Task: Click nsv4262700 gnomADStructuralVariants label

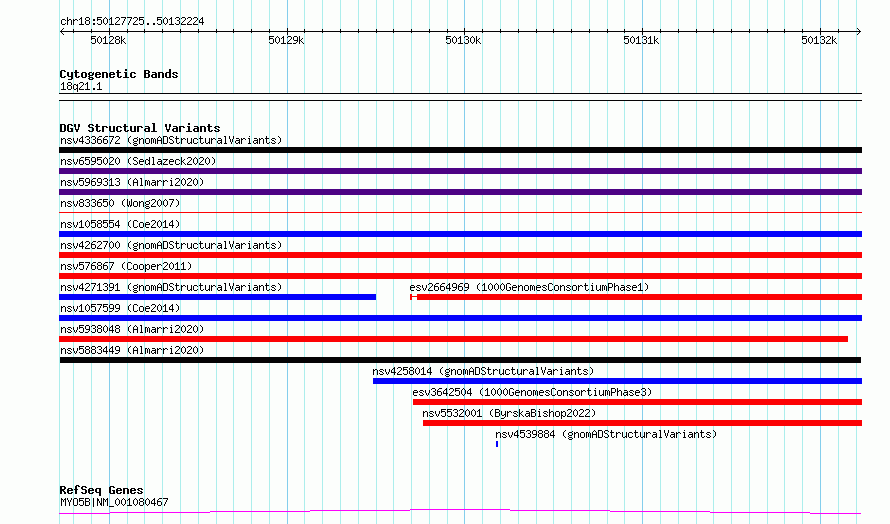Action: pos(171,245)
